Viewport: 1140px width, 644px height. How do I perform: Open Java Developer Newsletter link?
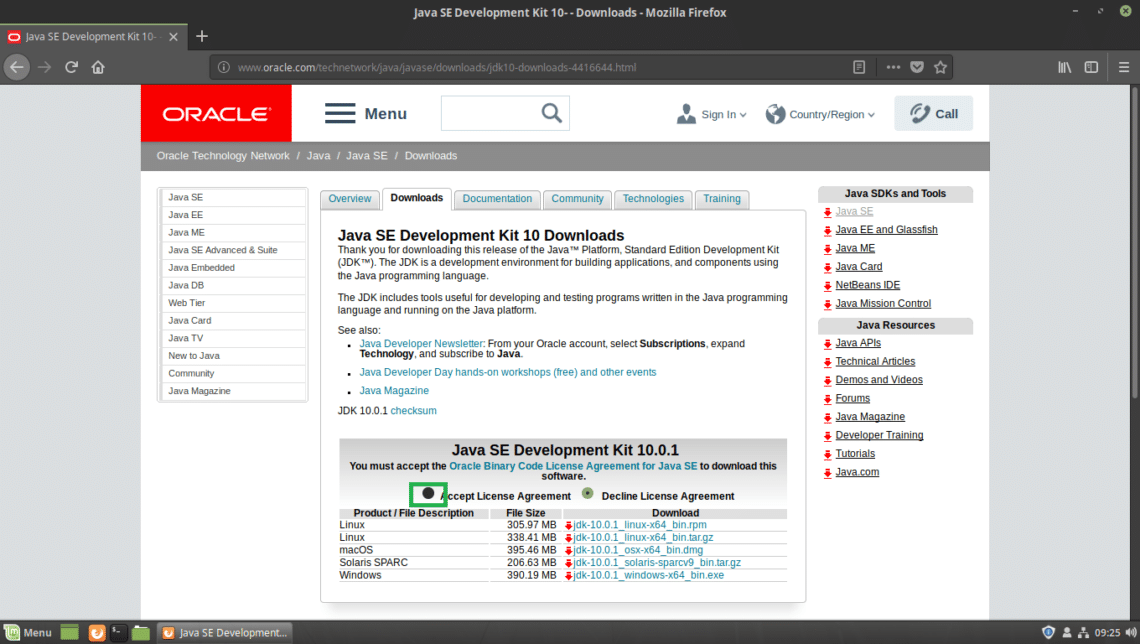coord(421,344)
